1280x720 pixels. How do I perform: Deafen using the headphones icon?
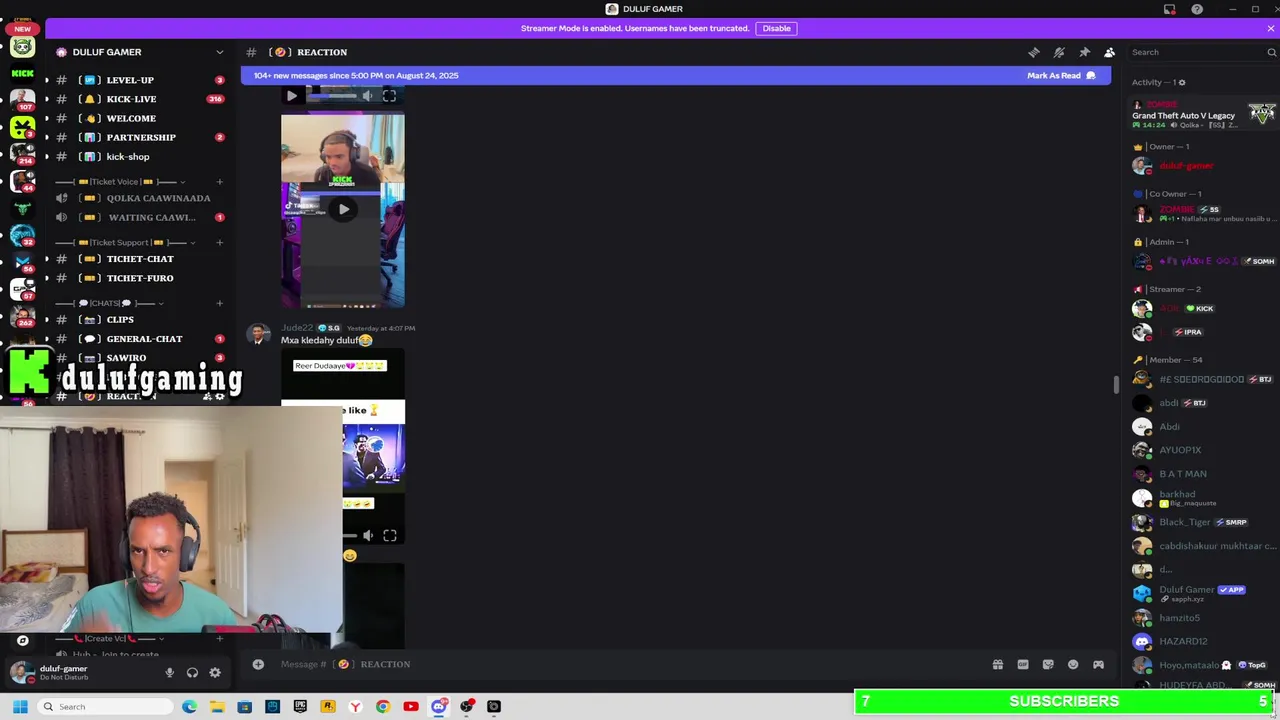point(192,673)
